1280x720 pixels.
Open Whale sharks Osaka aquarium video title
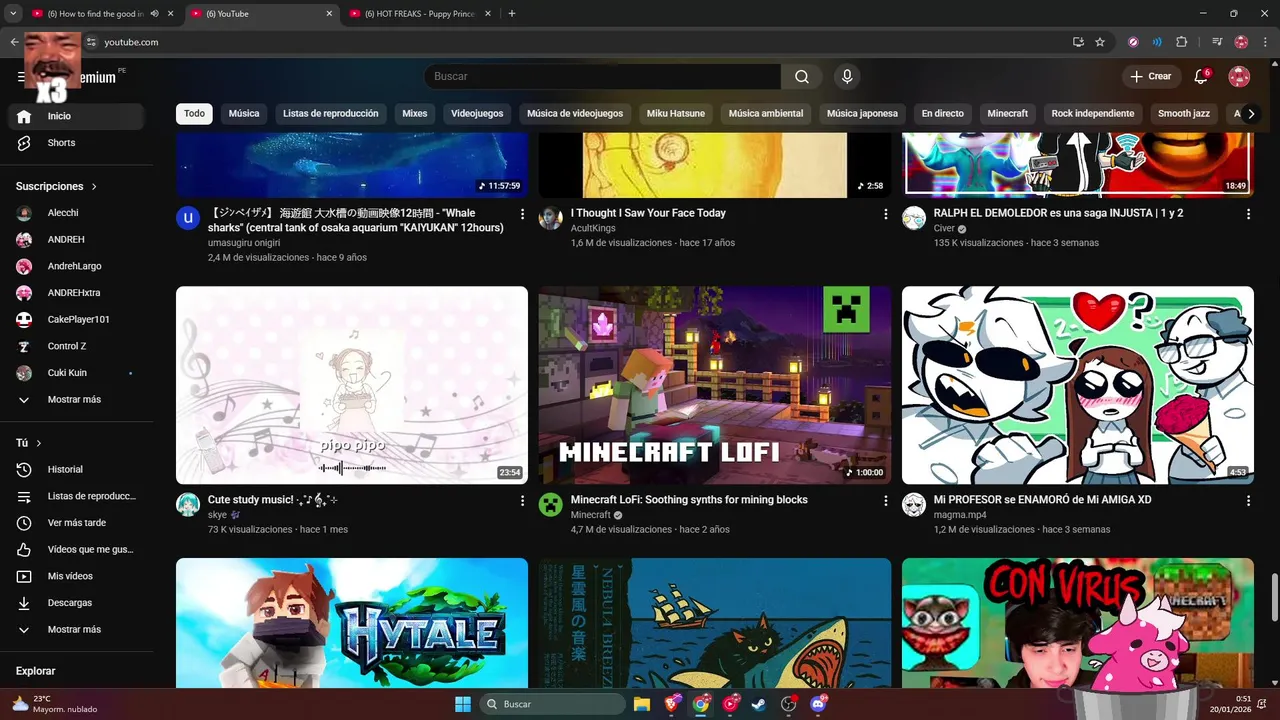click(x=357, y=221)
